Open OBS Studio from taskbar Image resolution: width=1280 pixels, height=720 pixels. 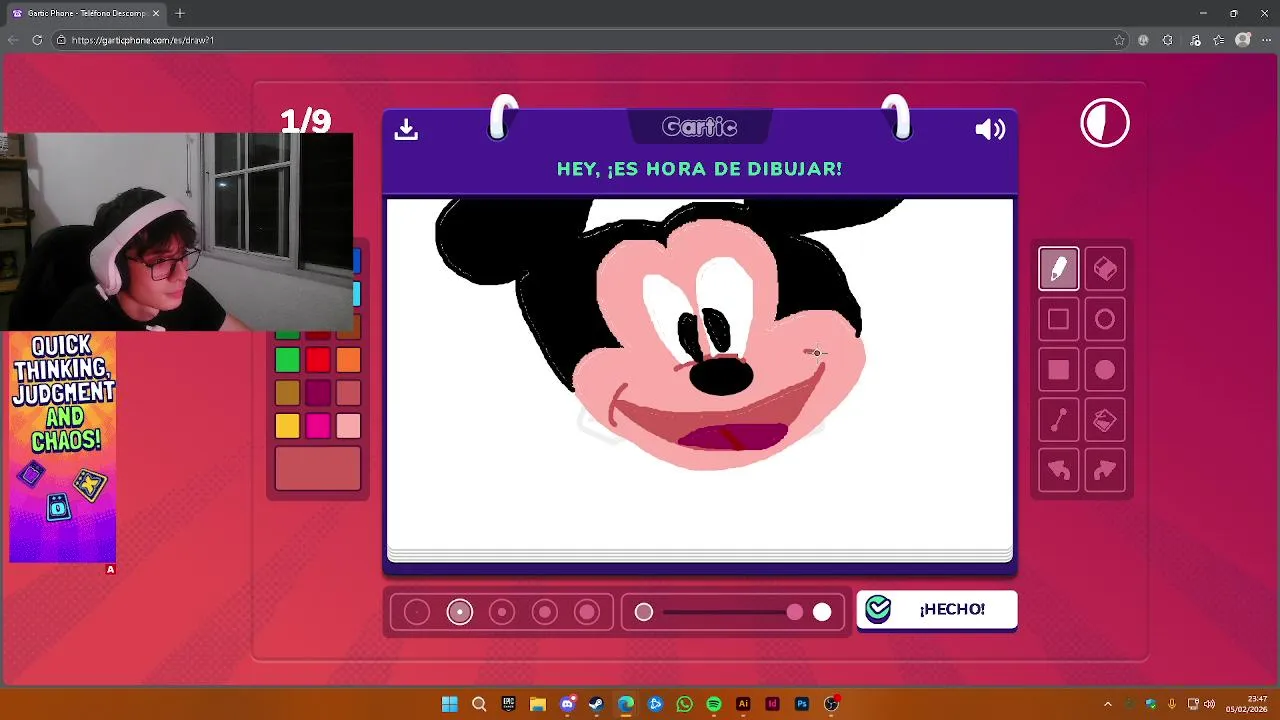(831, 704)
